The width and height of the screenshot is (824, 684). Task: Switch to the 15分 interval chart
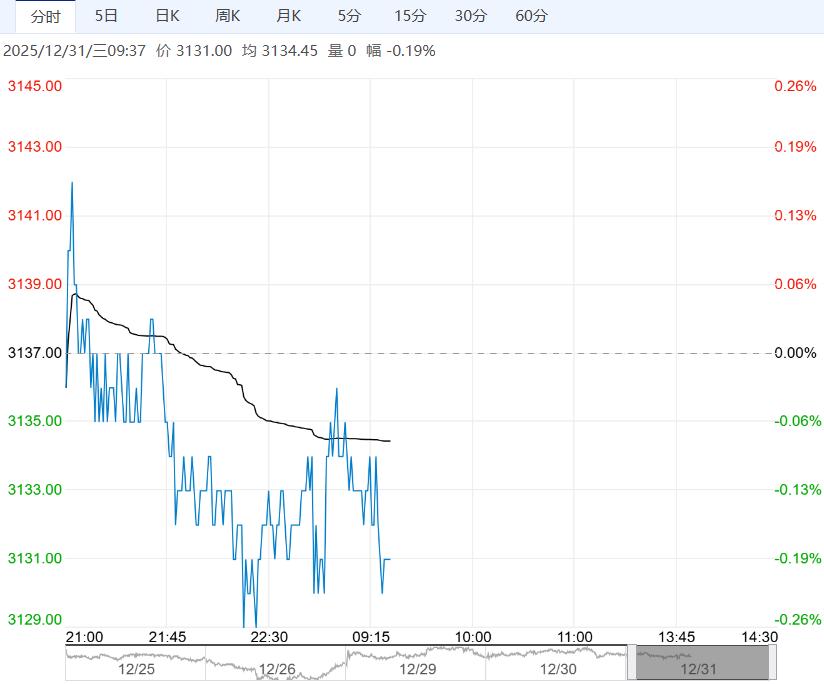409,16
